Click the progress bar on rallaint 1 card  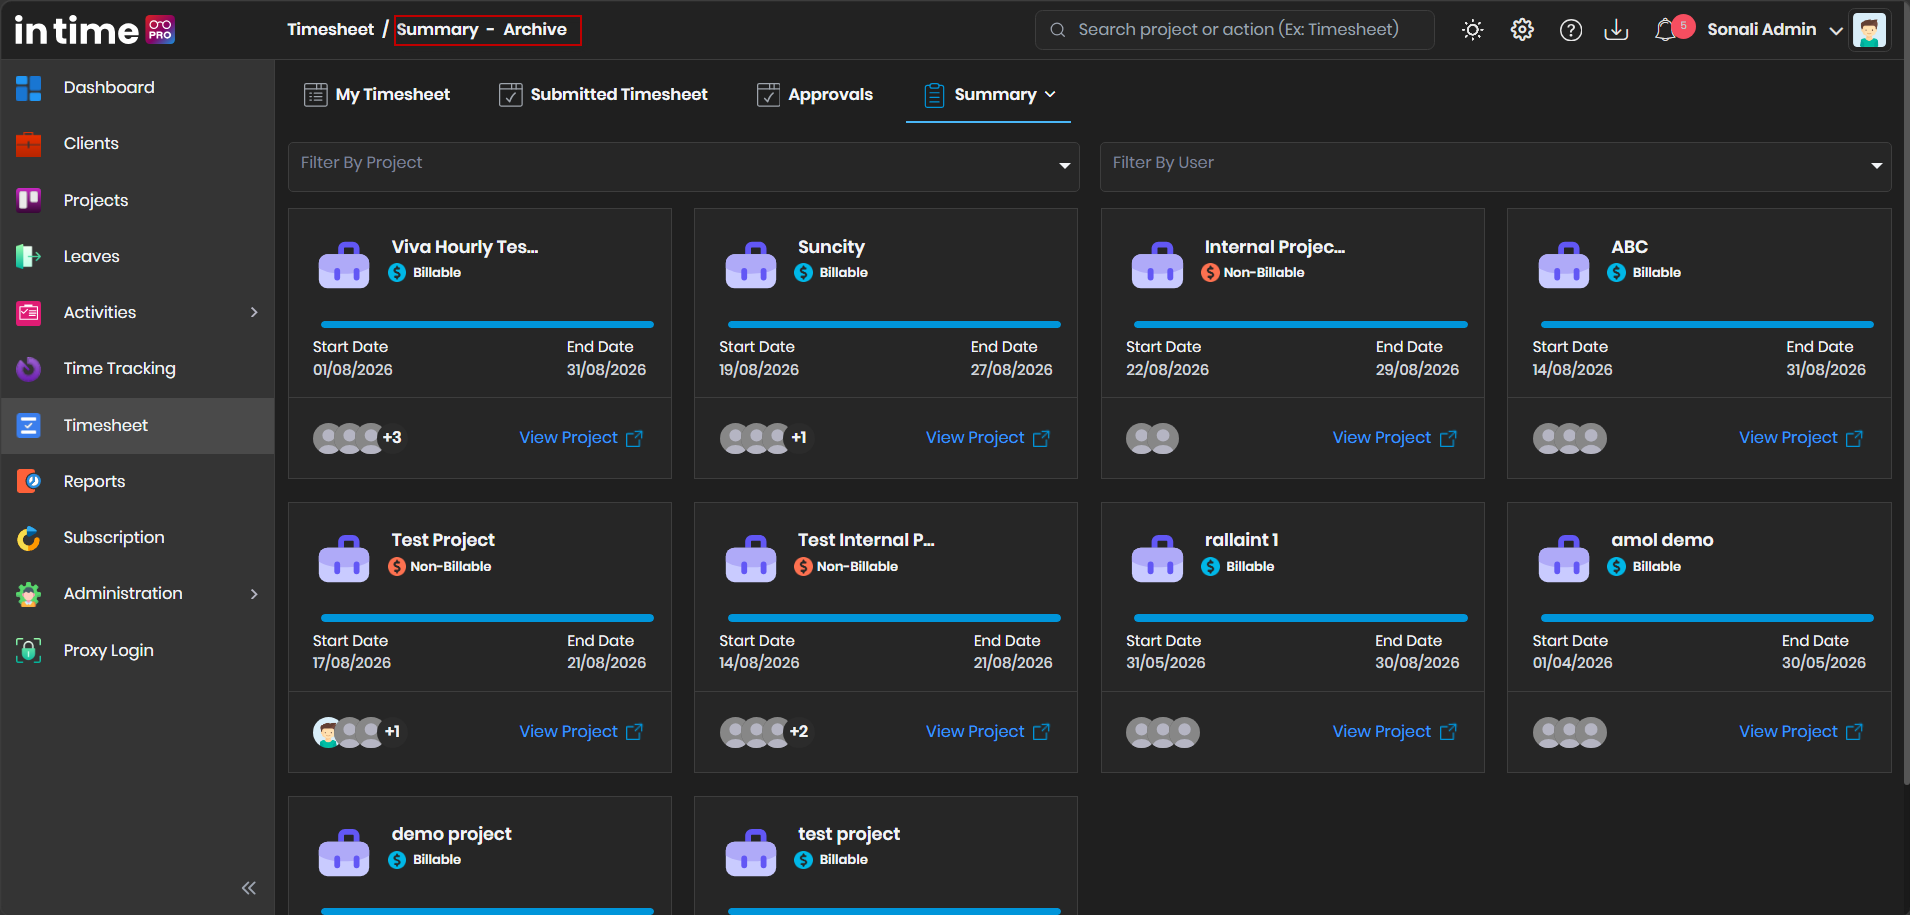[x=1300, y=618]
